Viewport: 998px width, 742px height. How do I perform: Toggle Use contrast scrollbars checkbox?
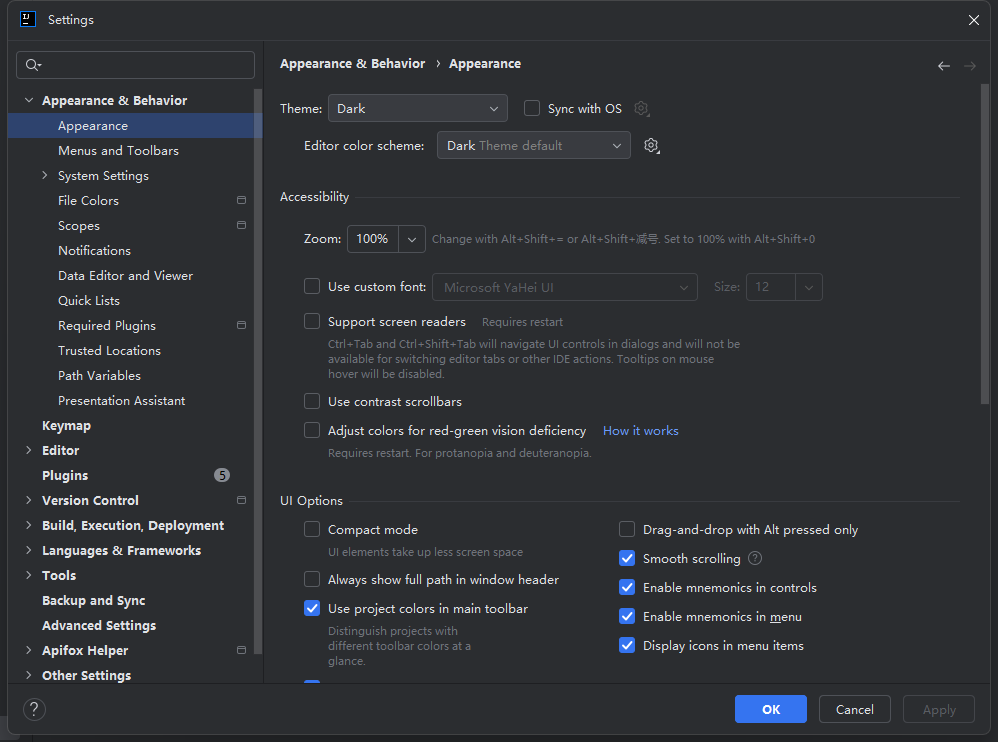[x=312, y=402]
